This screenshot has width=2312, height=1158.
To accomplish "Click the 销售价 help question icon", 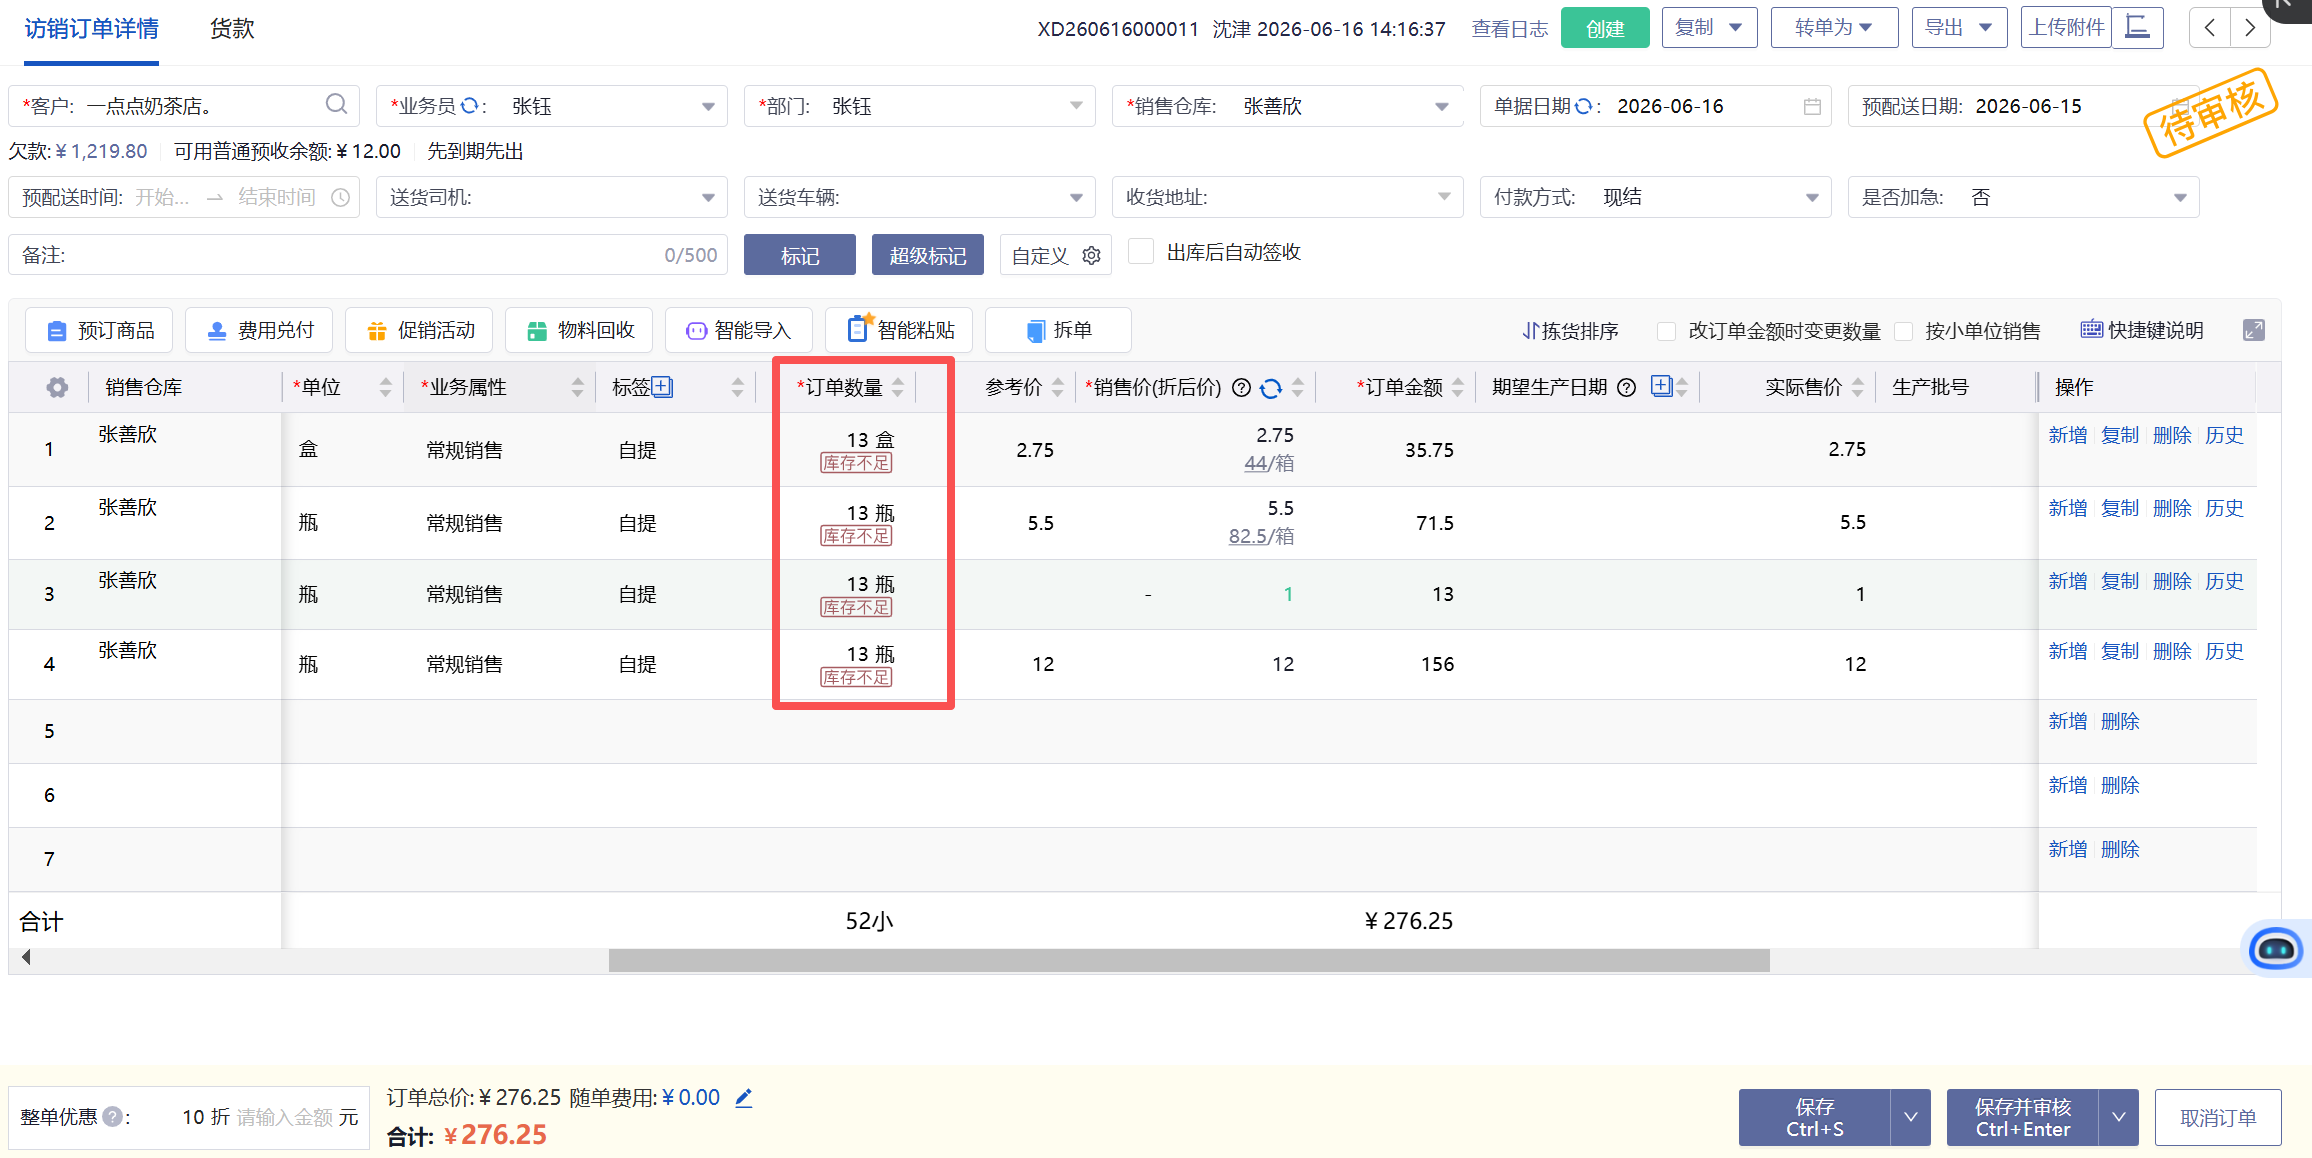I will (x=1241, y=388).
